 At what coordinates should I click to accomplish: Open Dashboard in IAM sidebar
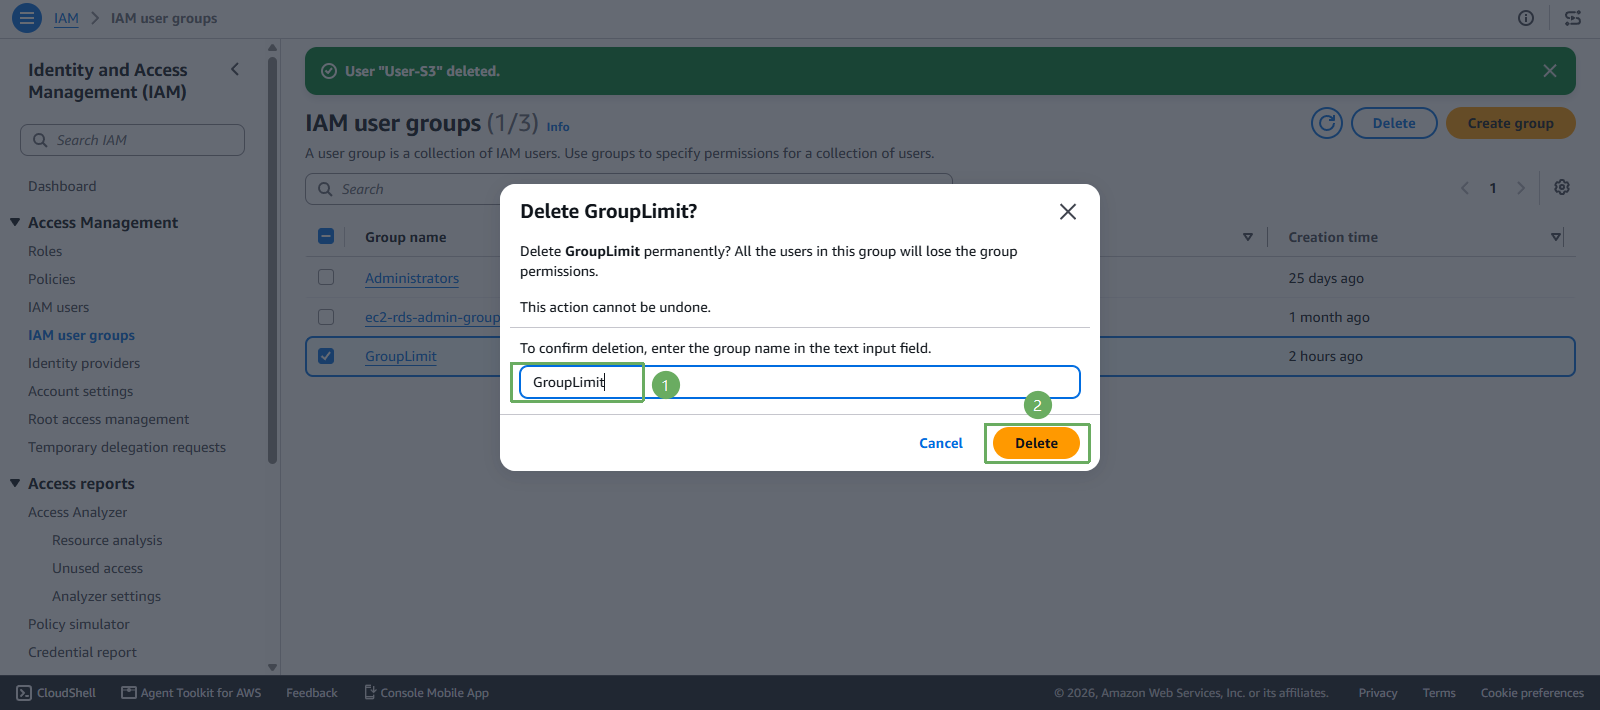pyautogui.click(x=62, y=186)
